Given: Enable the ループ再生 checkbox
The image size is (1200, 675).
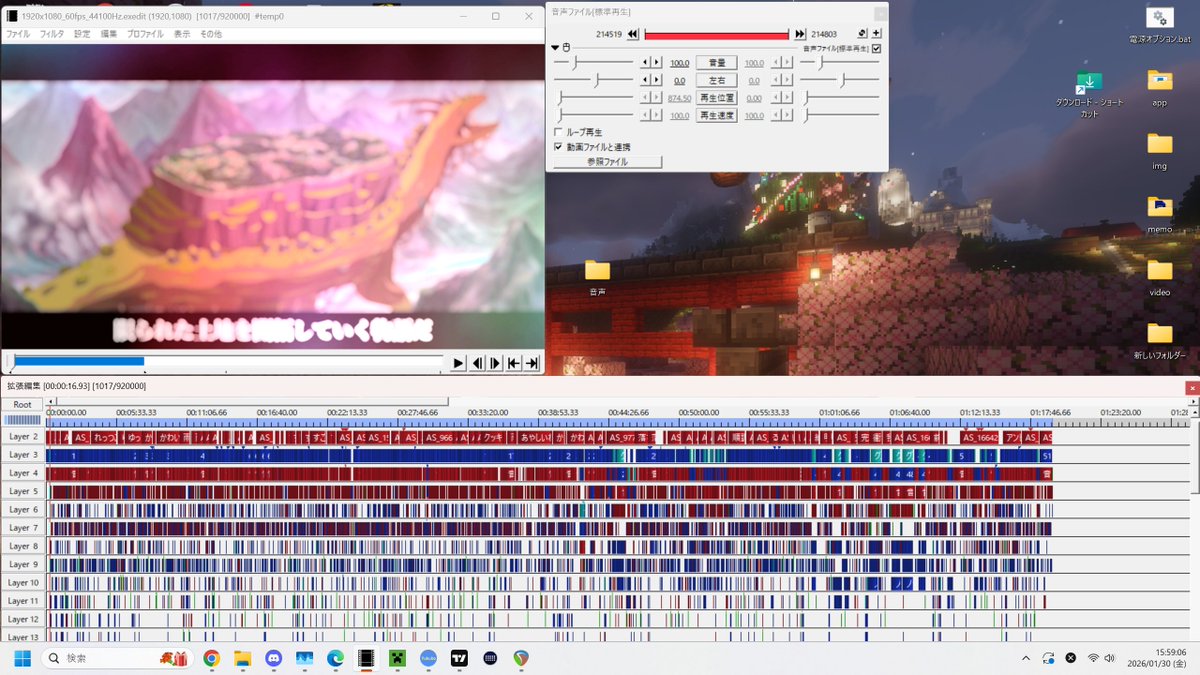Looking at the screenshot, I should (x=558, y=132).
